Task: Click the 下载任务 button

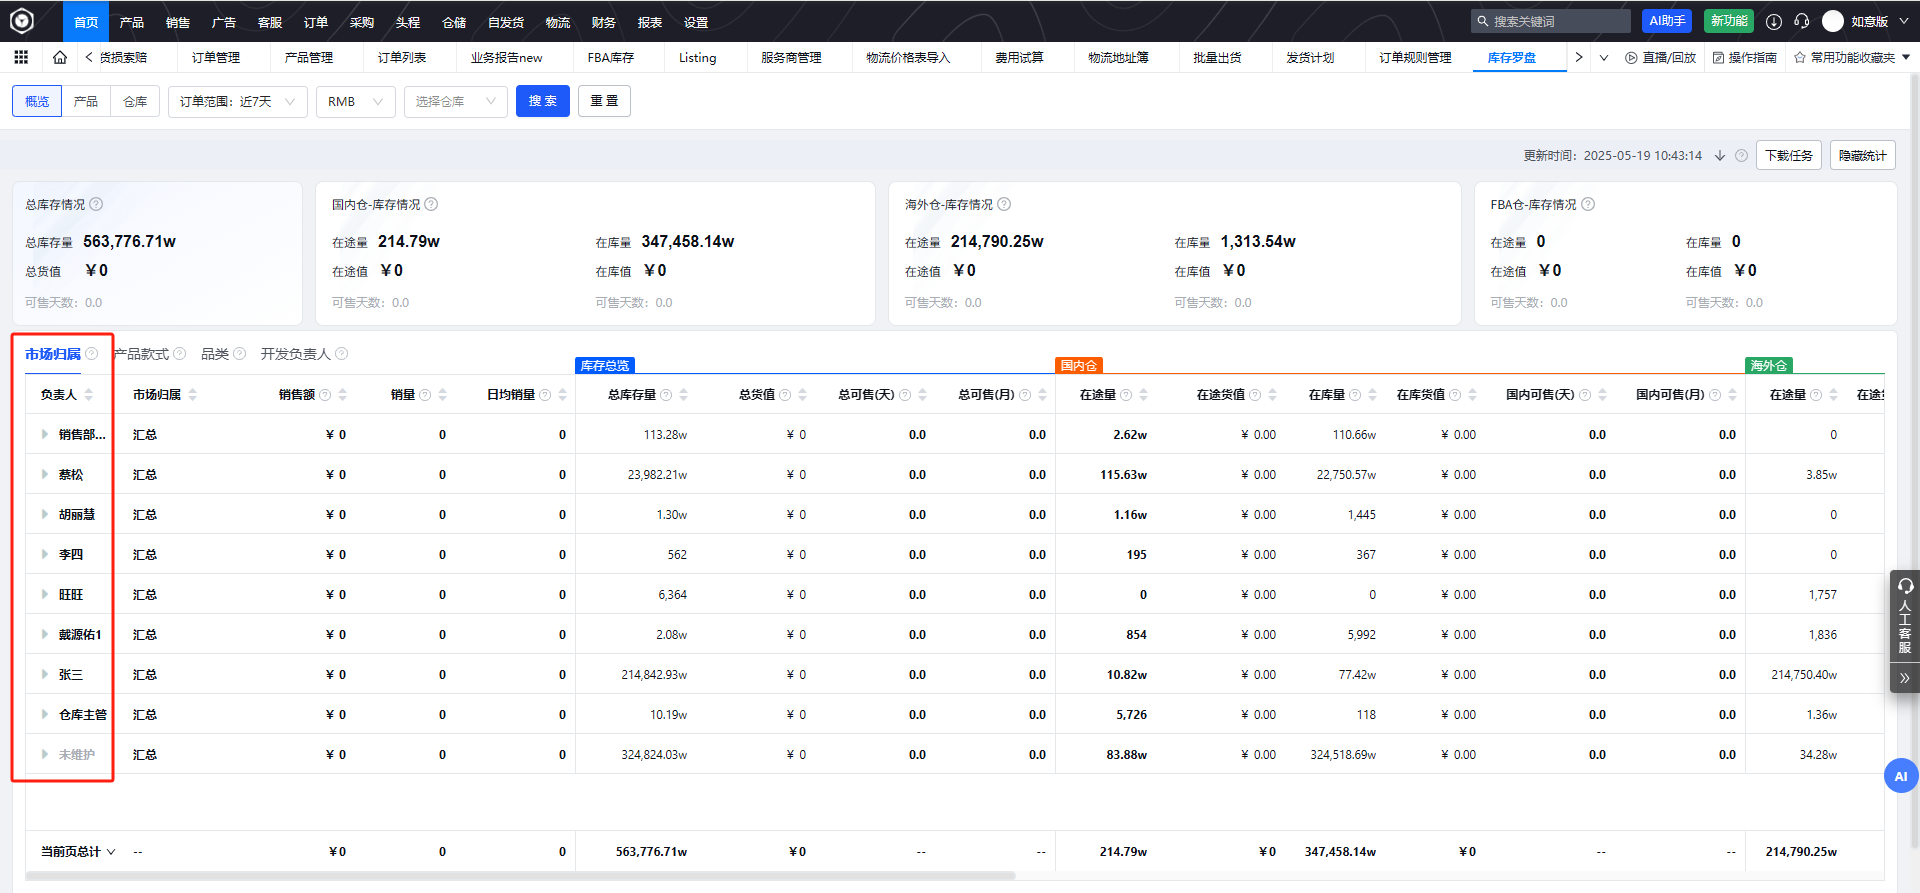Action: [x=1788, y=155]
